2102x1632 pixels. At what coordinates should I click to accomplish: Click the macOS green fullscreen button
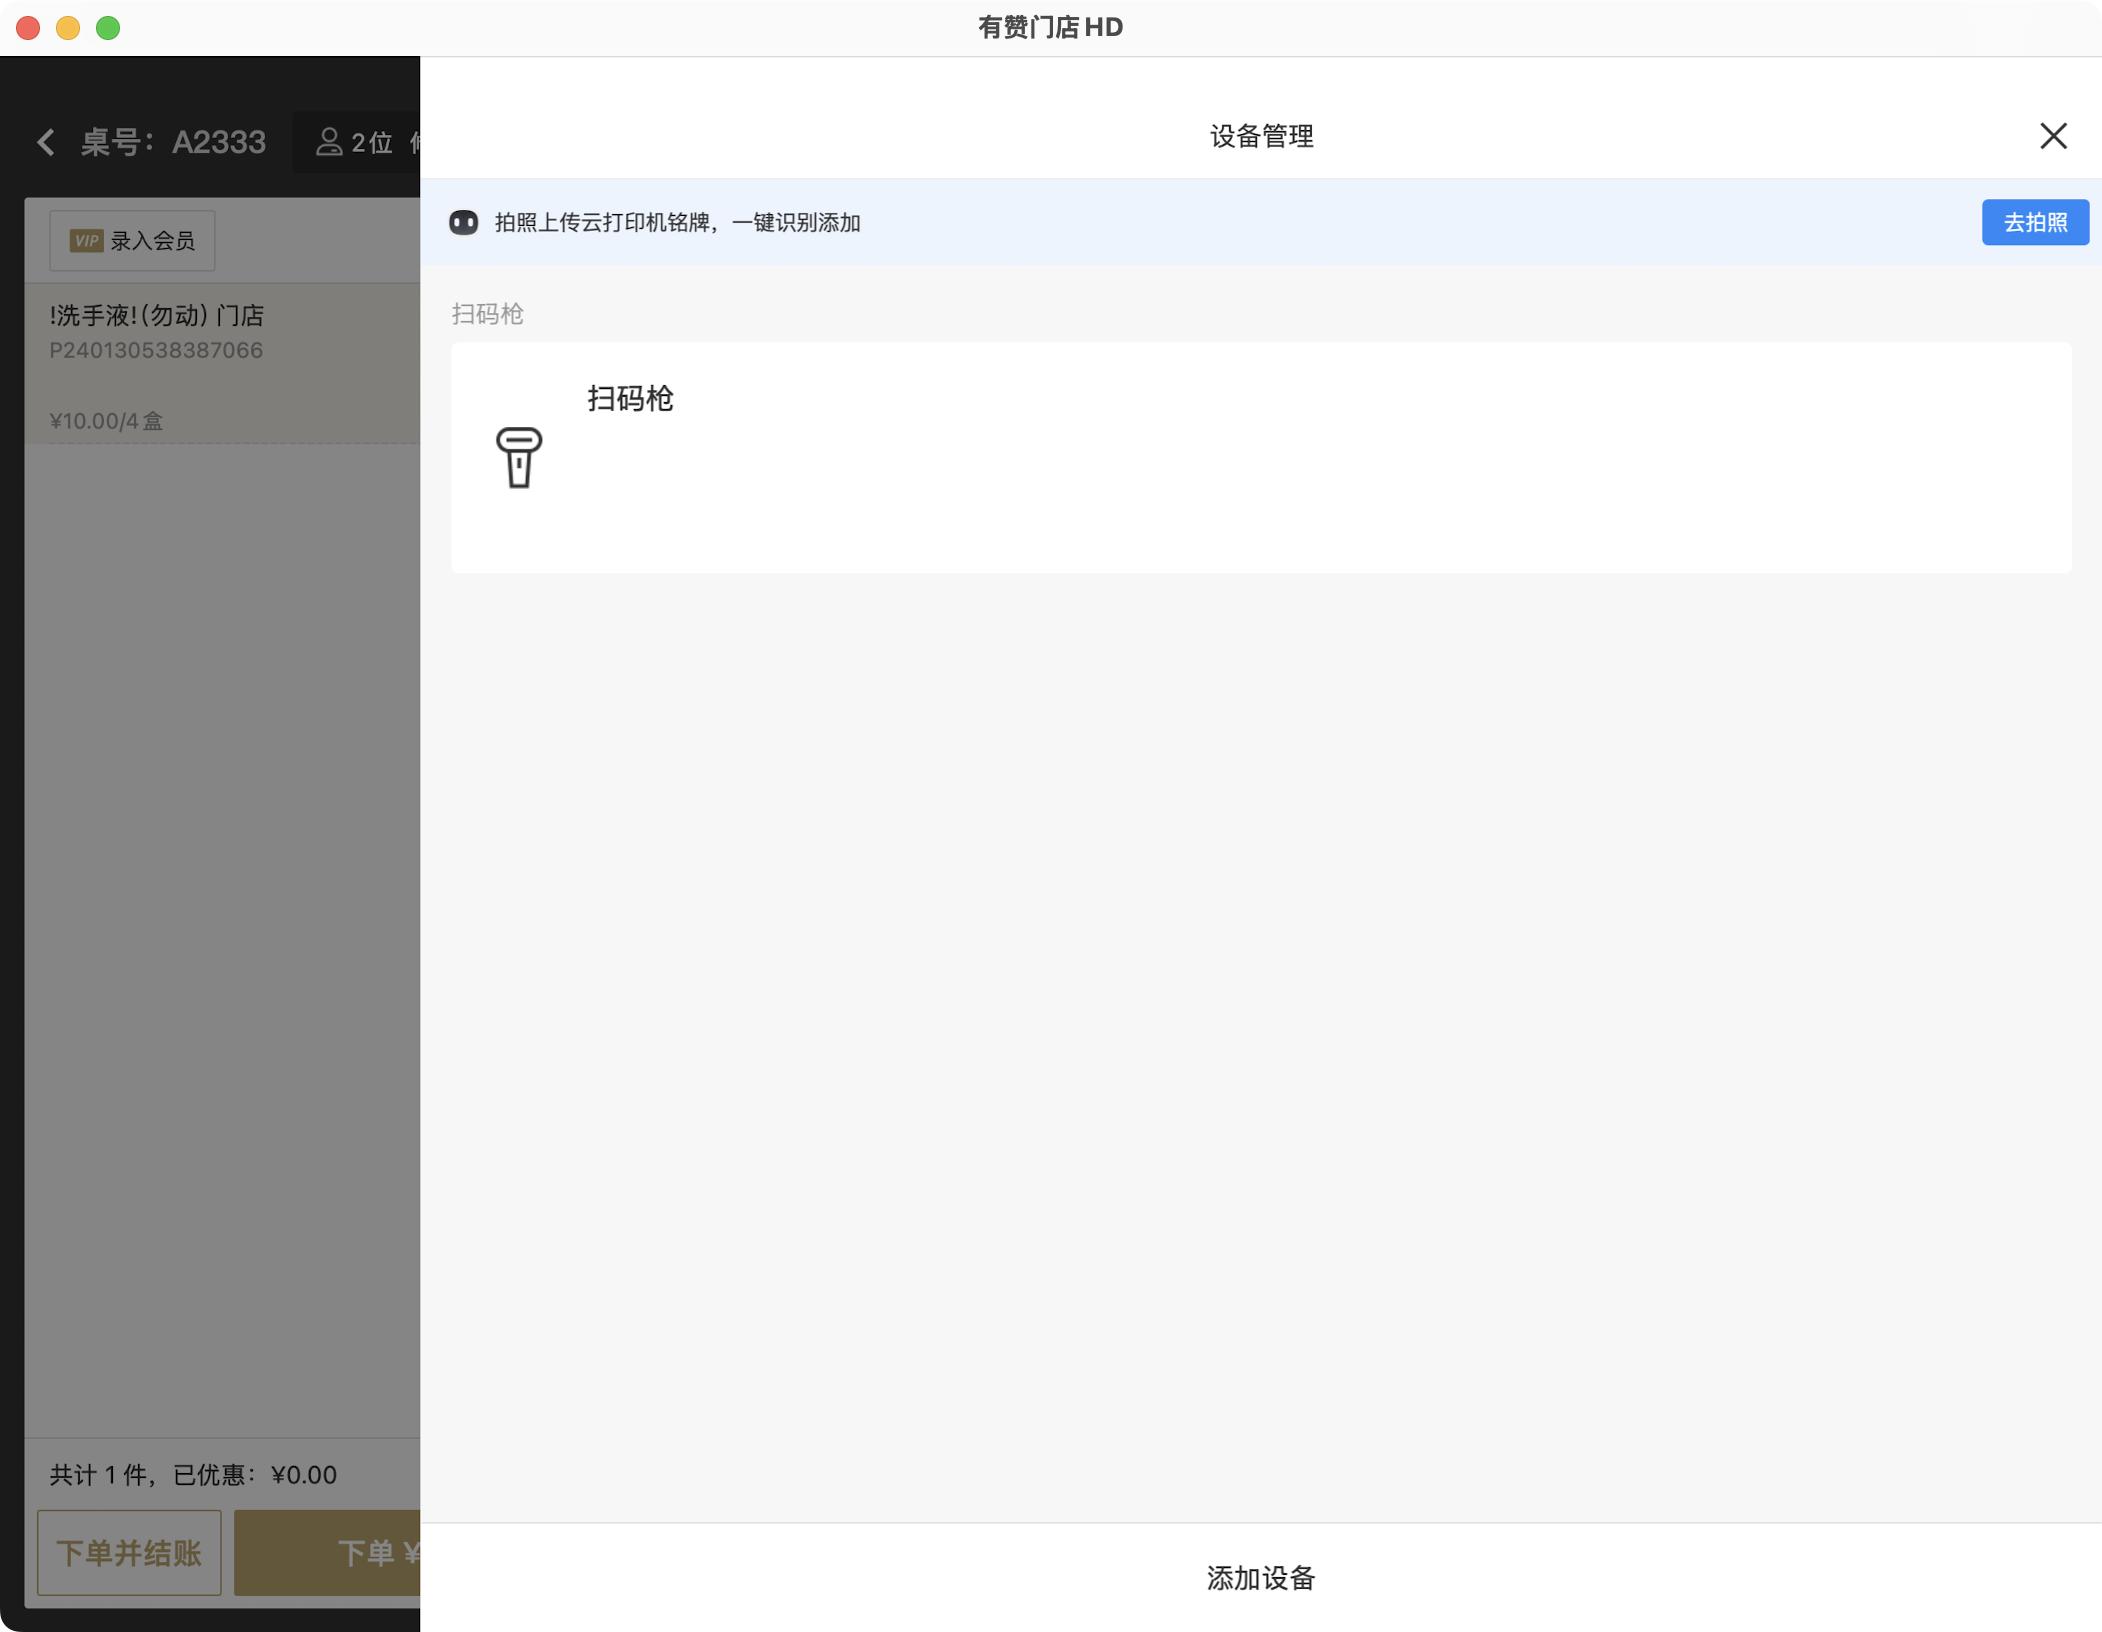click(x=108, y=28)
